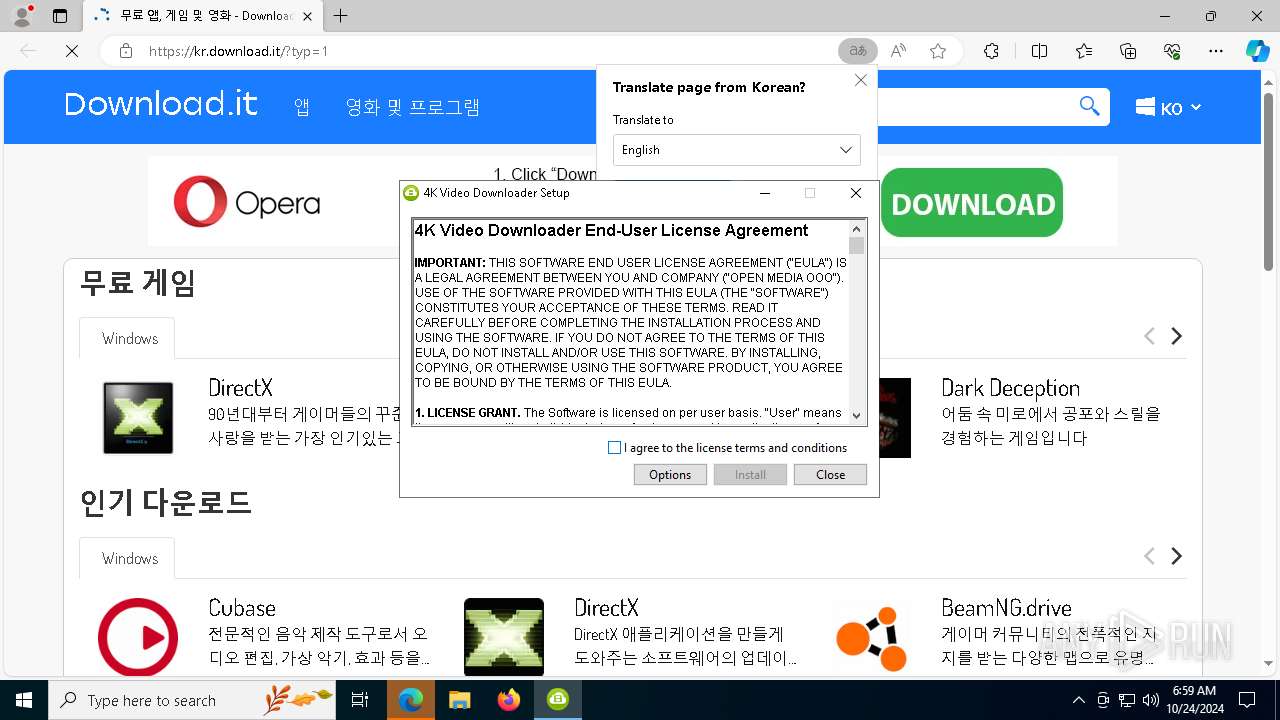Open Favorites list icon in toolbar
This screenshot has width=1280, height=720.
pos(1084,51)
